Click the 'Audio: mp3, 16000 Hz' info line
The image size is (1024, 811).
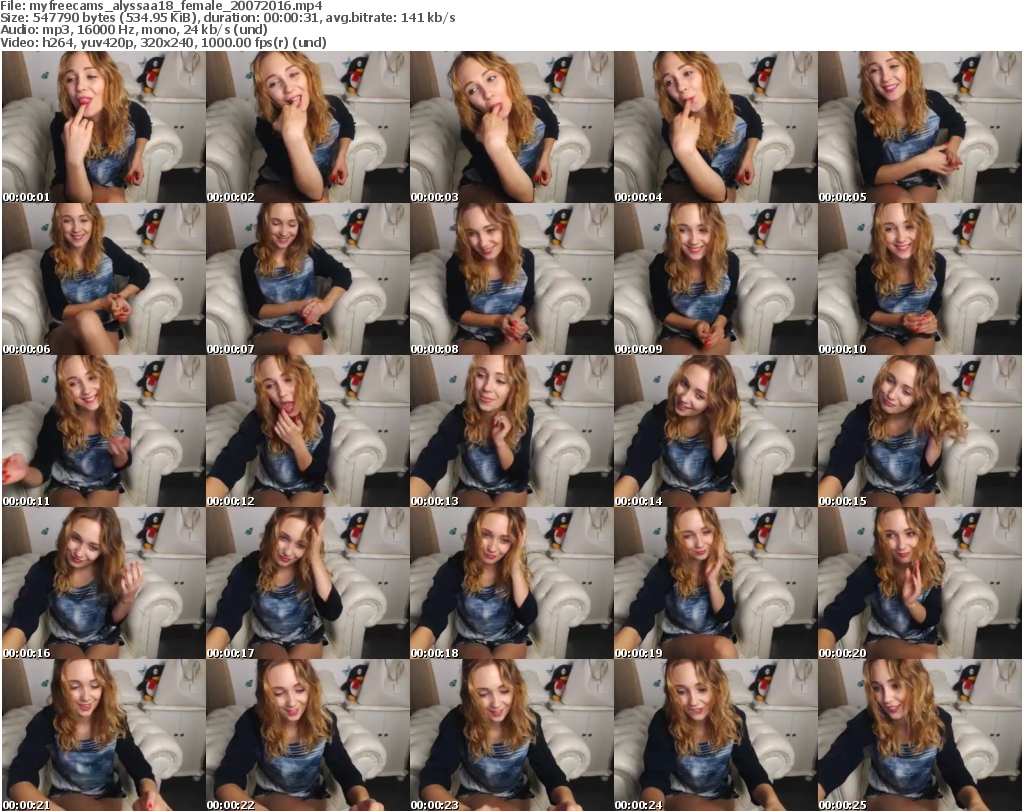point(134,30)
